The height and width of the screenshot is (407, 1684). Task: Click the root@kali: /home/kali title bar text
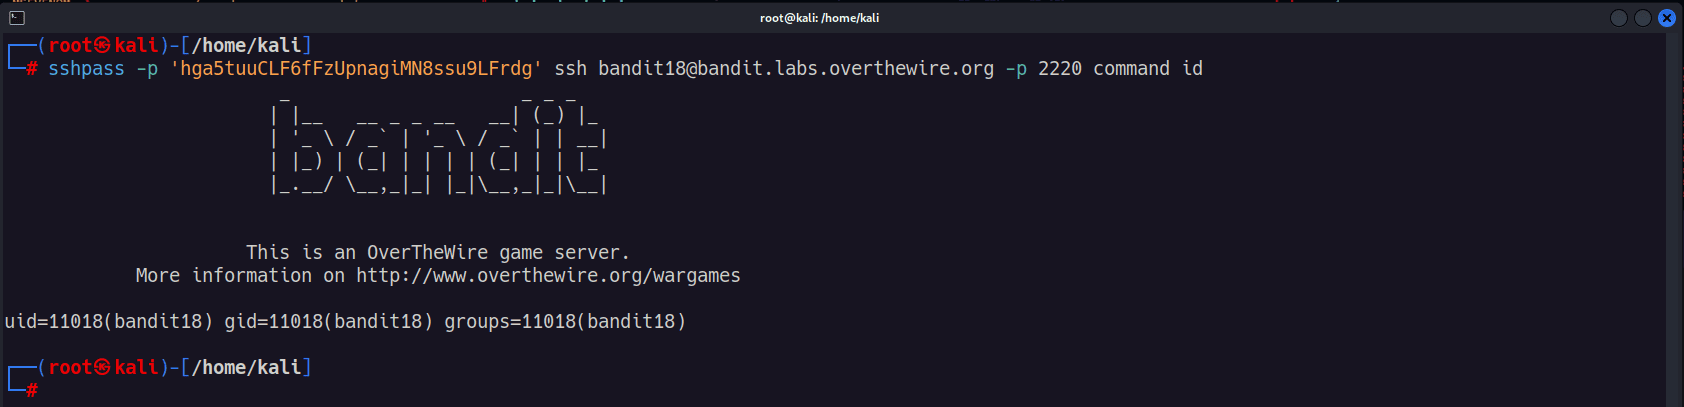coord(819,18)
